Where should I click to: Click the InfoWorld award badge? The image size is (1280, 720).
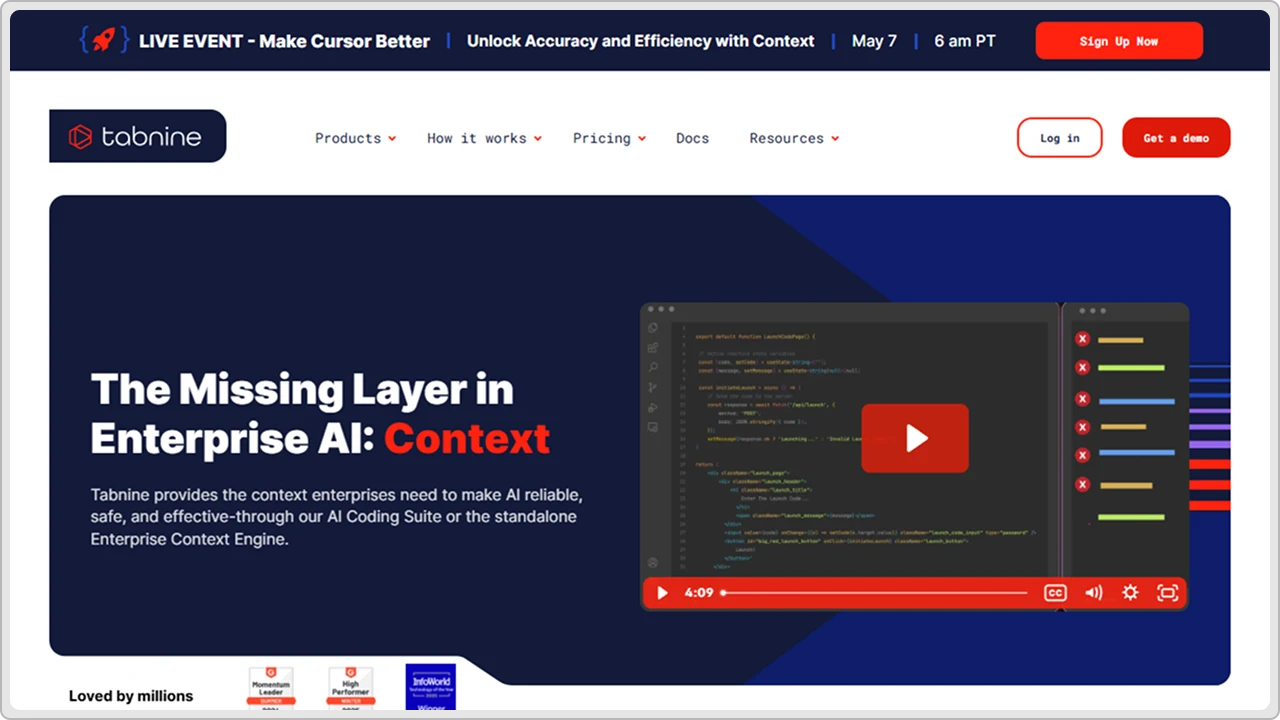(x=431, y=687)
